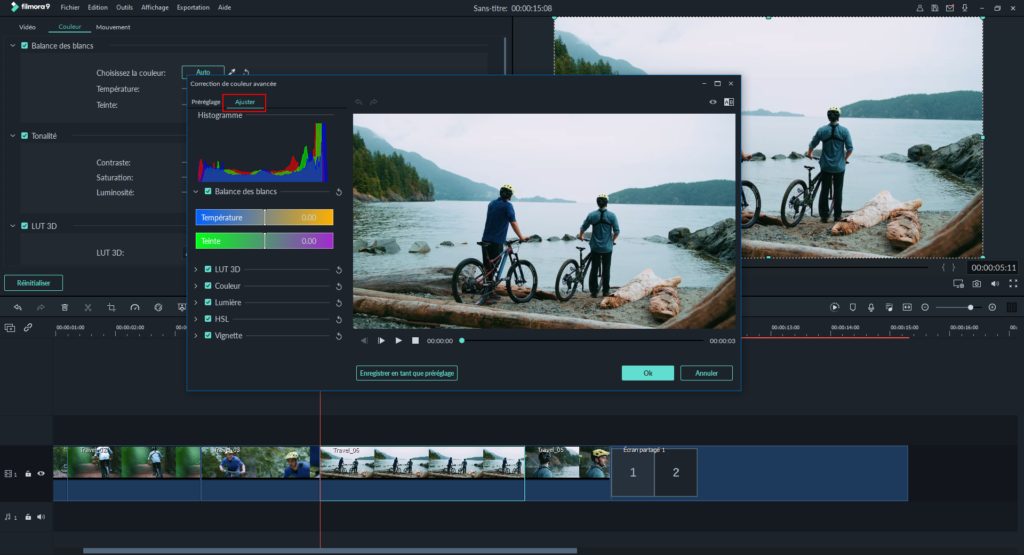This screenshot has height=555, width=1024.
Task: Collapse the Tonalité section
Action: click(x=12, y=136)
